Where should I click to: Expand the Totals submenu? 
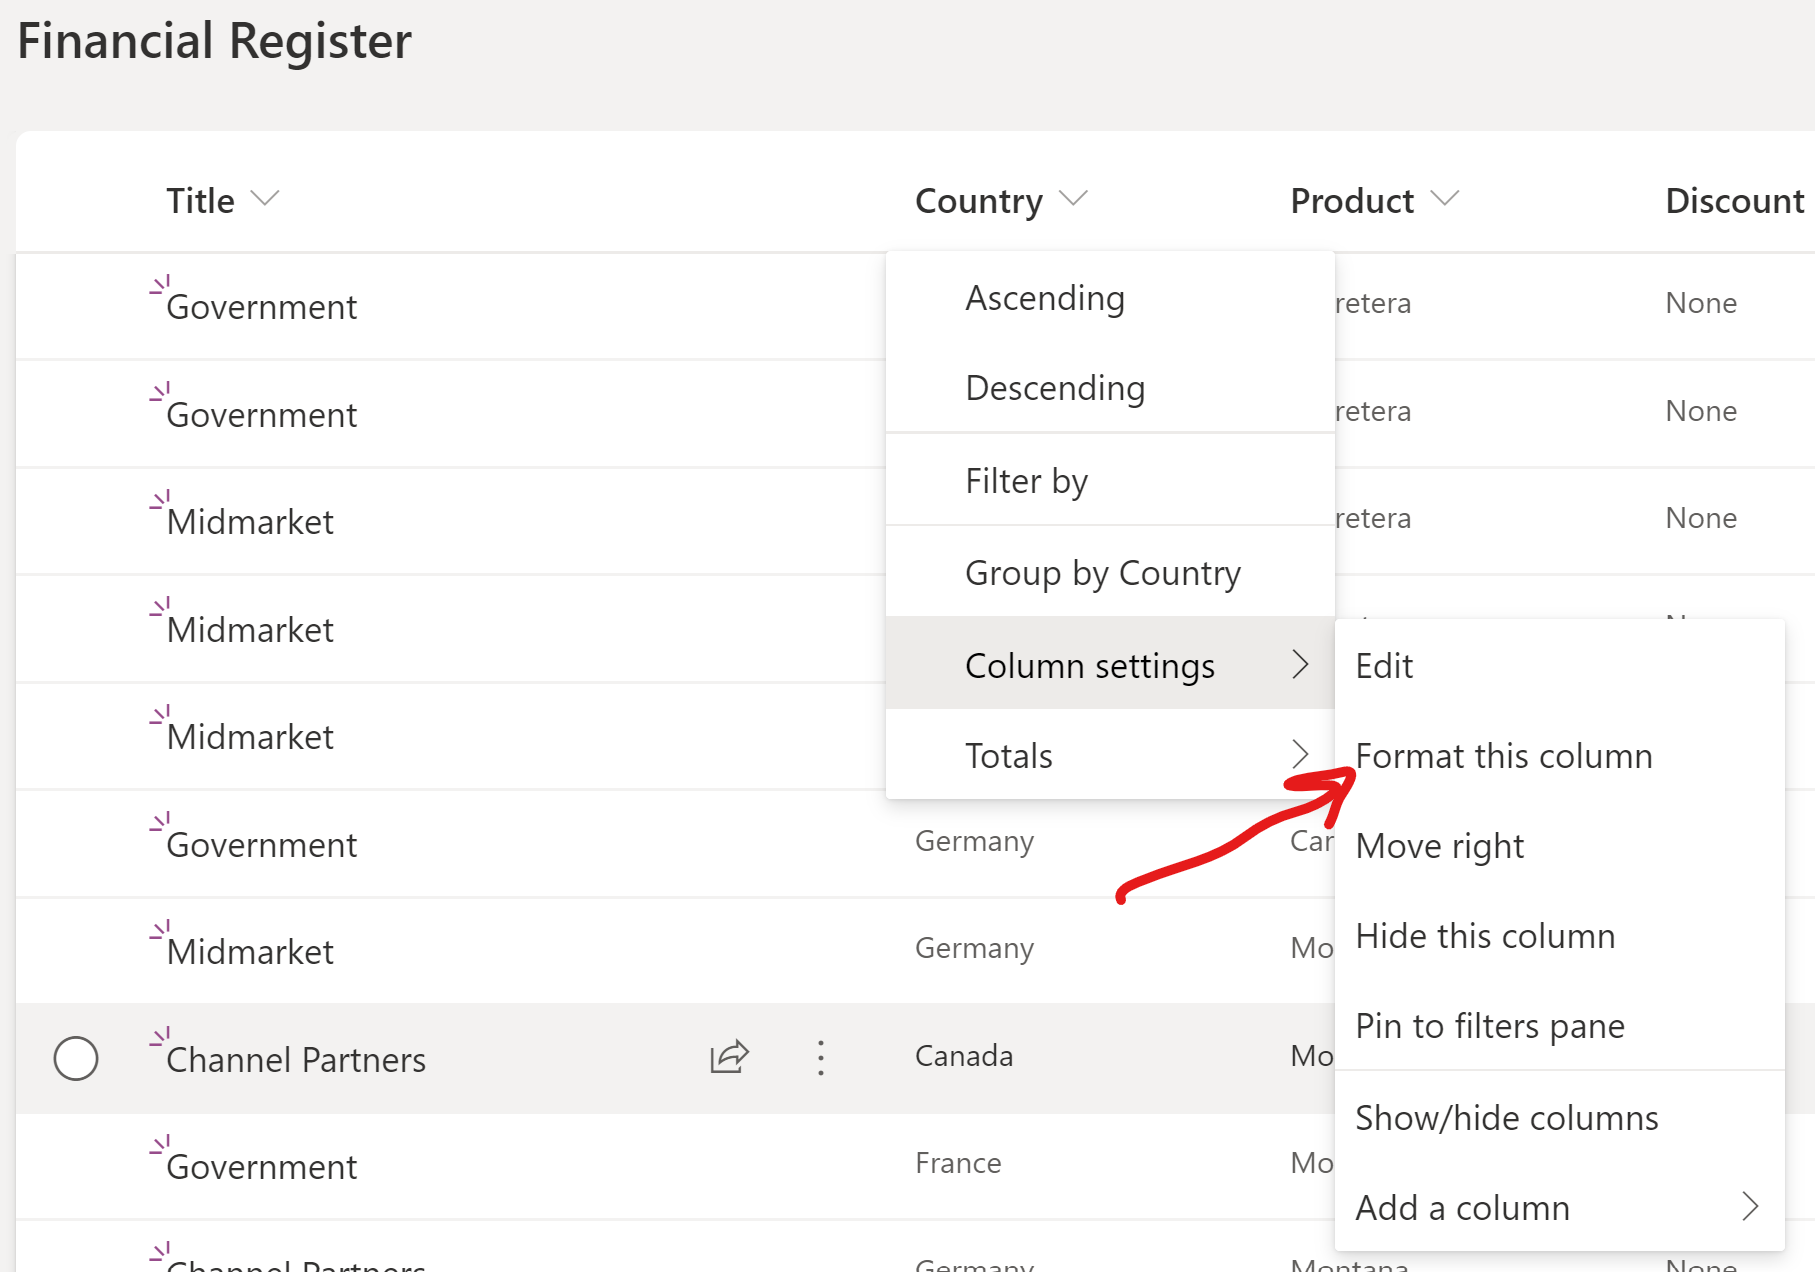[1008, 755]
